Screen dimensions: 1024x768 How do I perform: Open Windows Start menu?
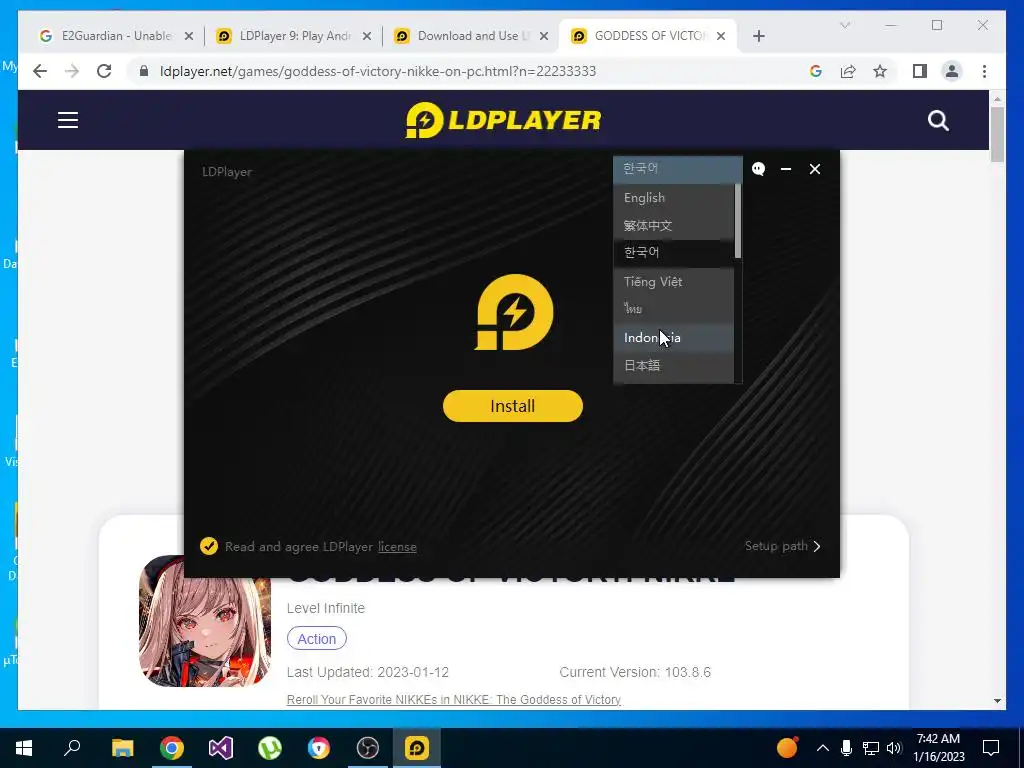[x=24, y=748]
